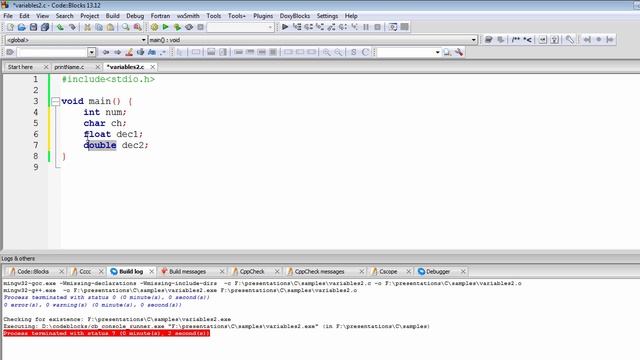The height and width of the screenshot is (360, 640).
Task: Paste from clipboard
Action: point(110,27)
